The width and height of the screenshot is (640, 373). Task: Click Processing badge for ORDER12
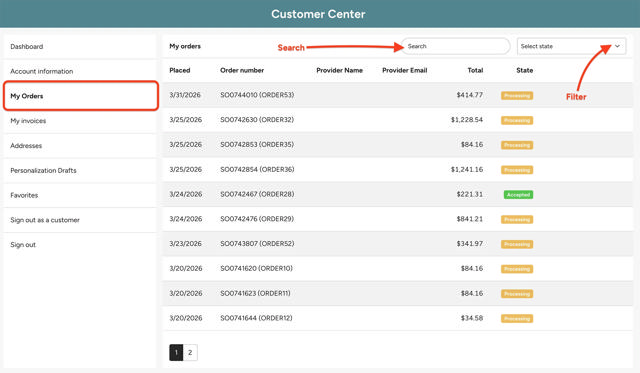coord(517,318)
